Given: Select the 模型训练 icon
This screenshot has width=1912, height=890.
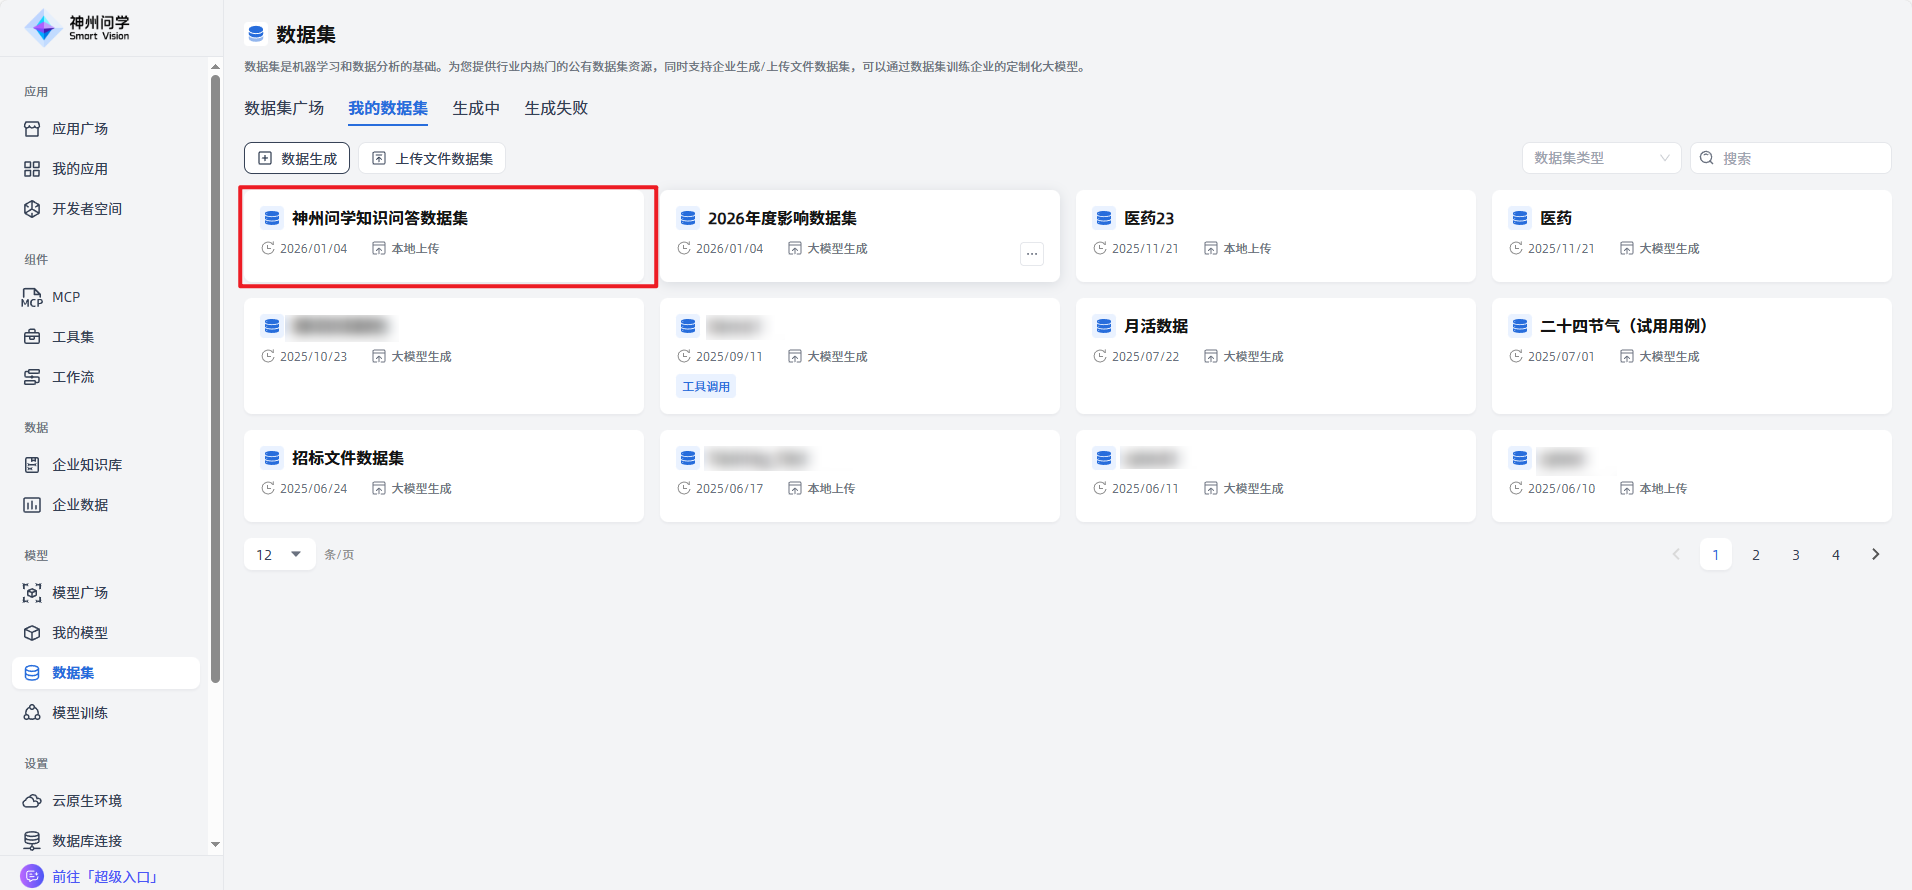Looking at the screenshot, I should pos(32,713).
